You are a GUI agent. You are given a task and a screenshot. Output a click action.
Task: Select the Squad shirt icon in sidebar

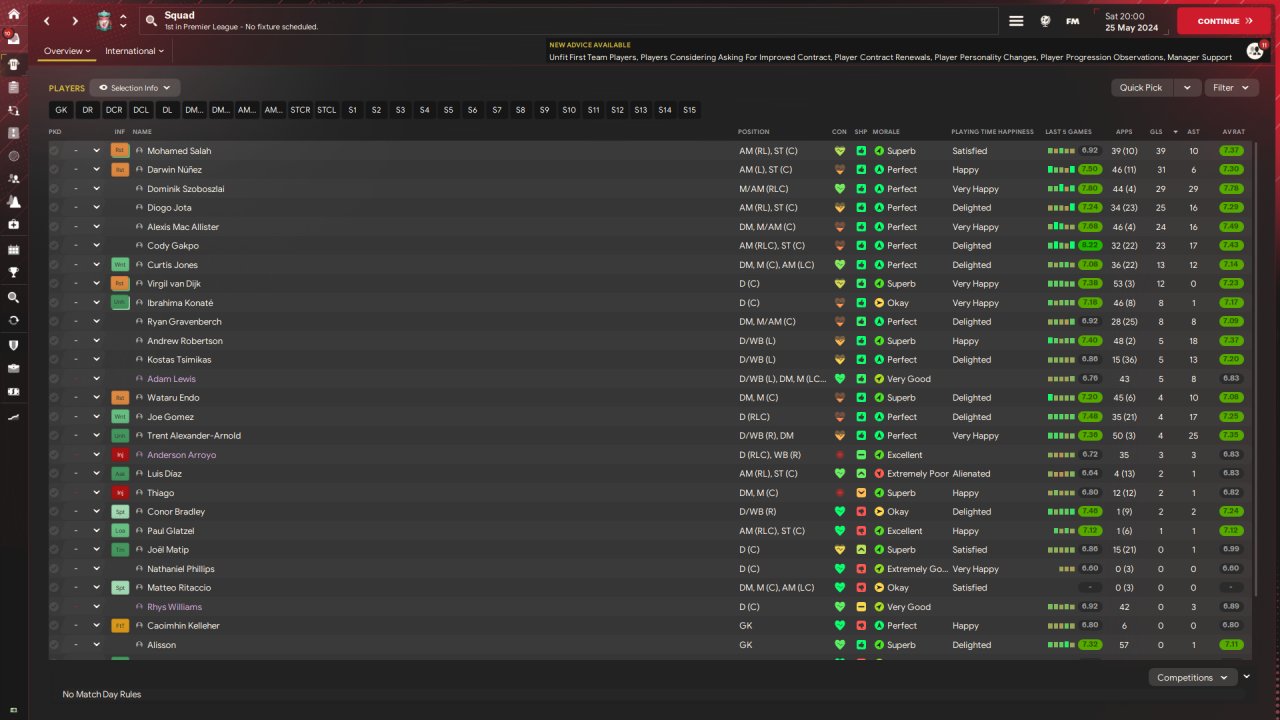pos(14,63)
